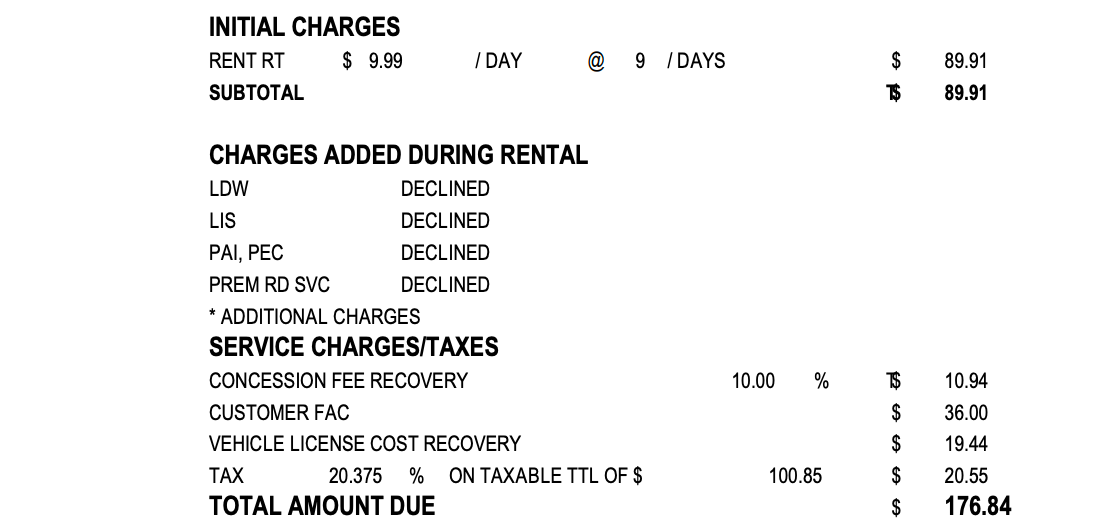Select the SUBTOTAL label
Viewport: 1114px width, 528px height.
256,93
